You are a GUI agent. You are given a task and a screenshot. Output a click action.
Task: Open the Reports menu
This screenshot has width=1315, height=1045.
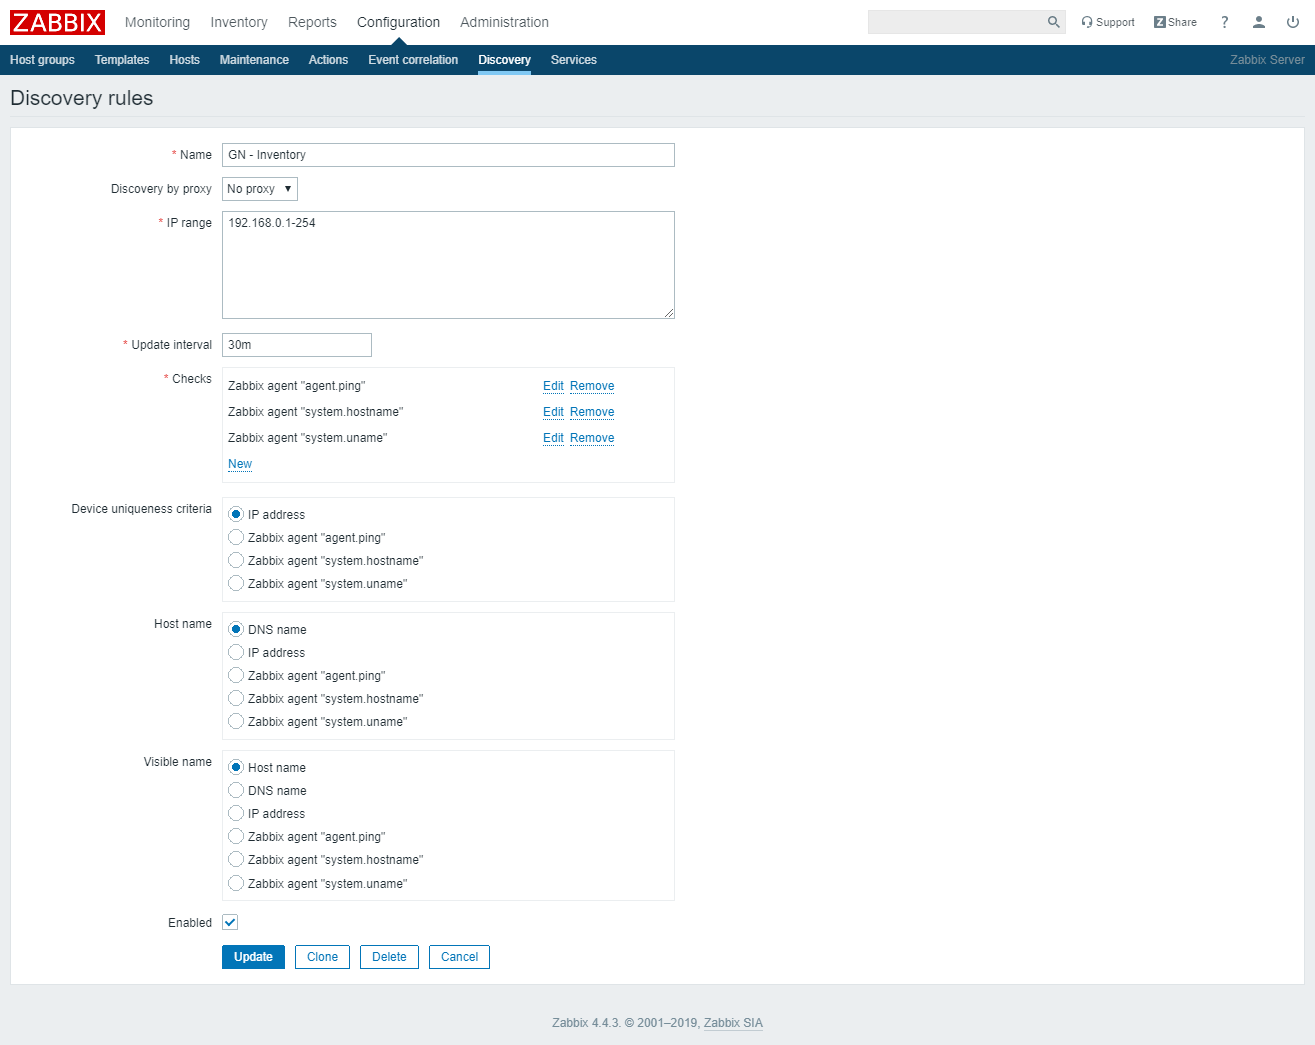[x=312, y=22]
